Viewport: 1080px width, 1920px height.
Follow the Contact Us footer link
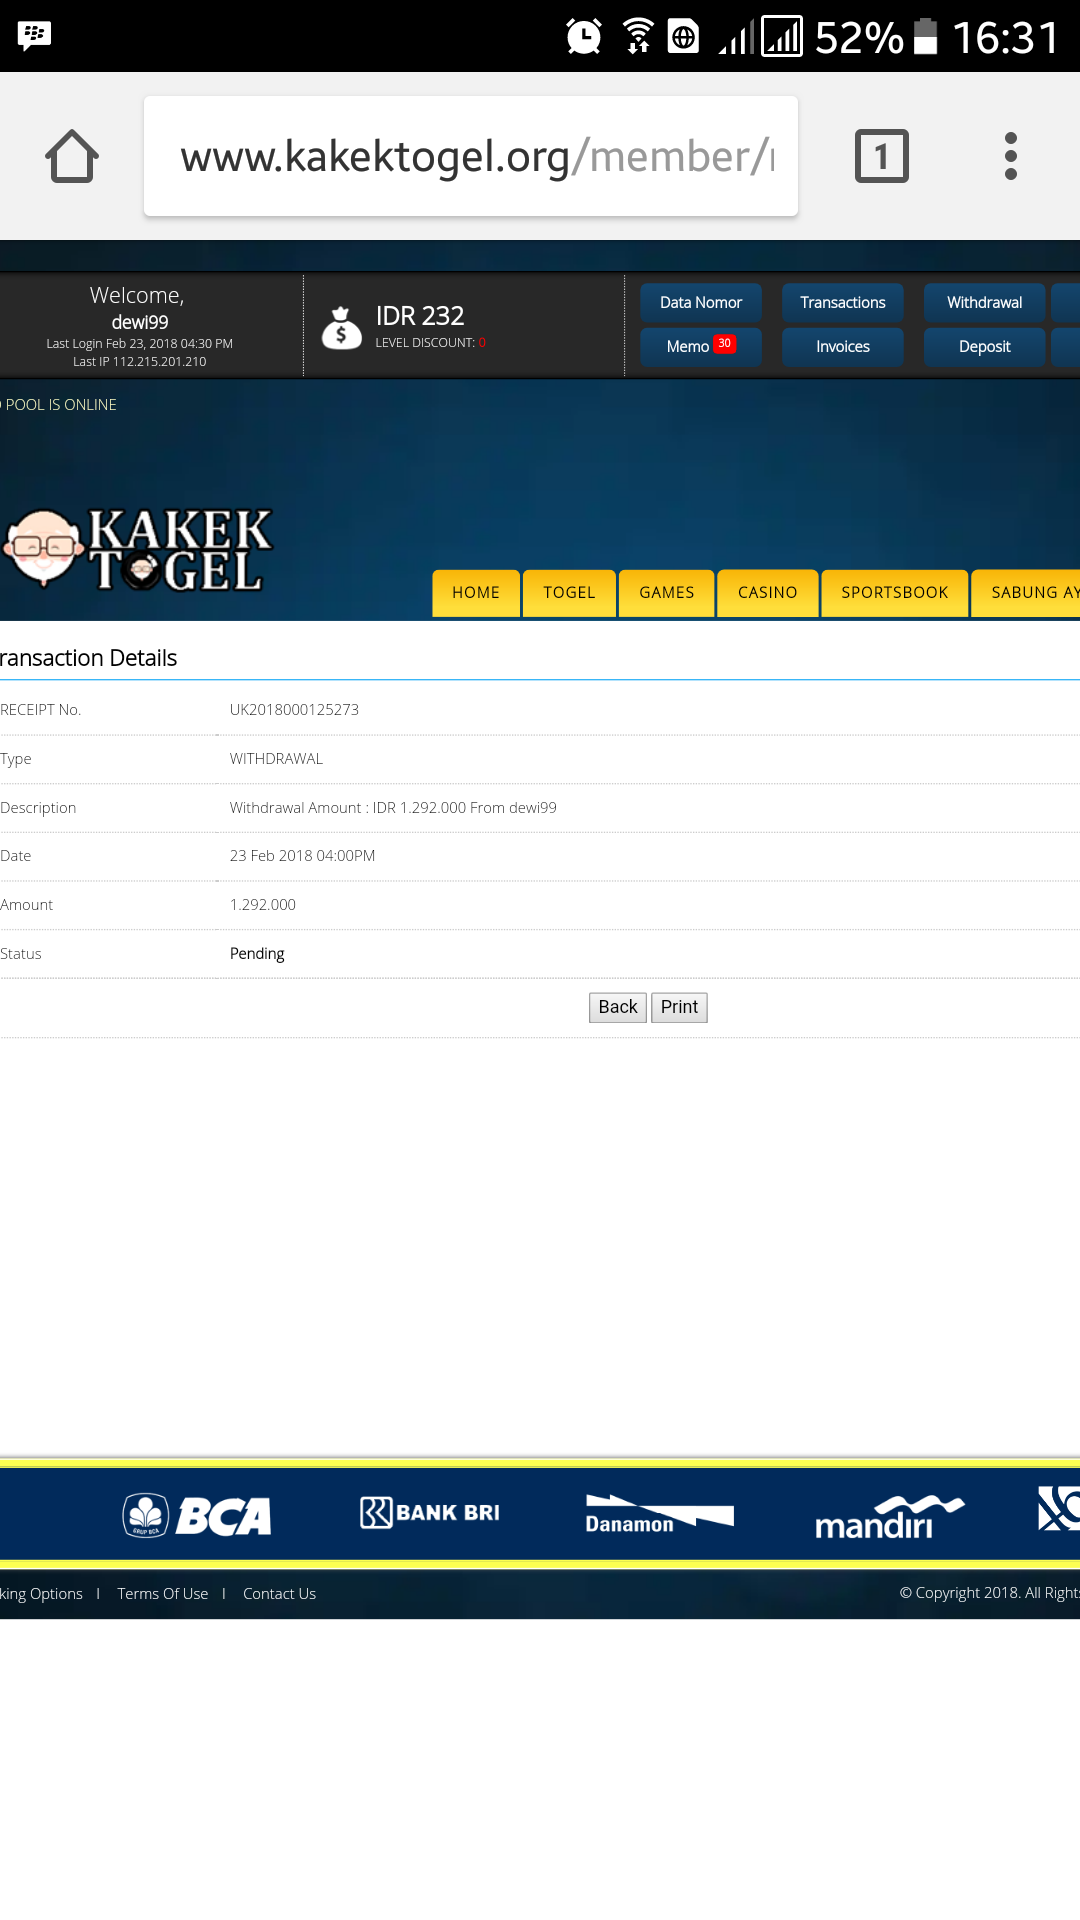click(279, 1594)
